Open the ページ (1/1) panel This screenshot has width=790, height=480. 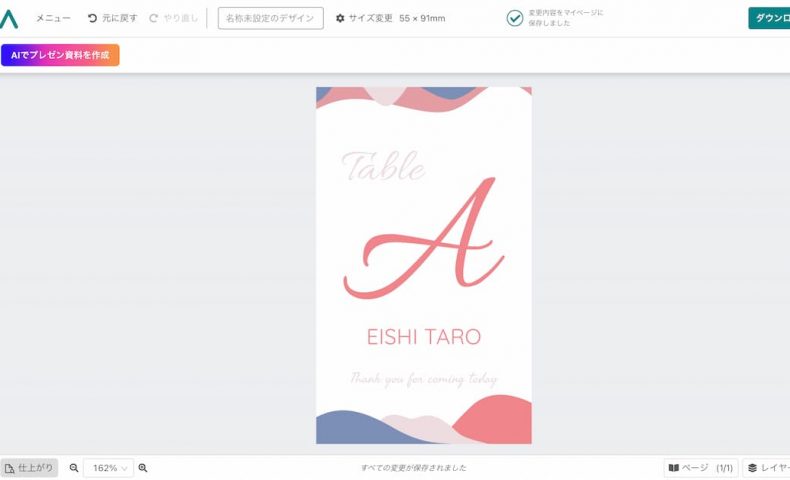coord(701,468)
